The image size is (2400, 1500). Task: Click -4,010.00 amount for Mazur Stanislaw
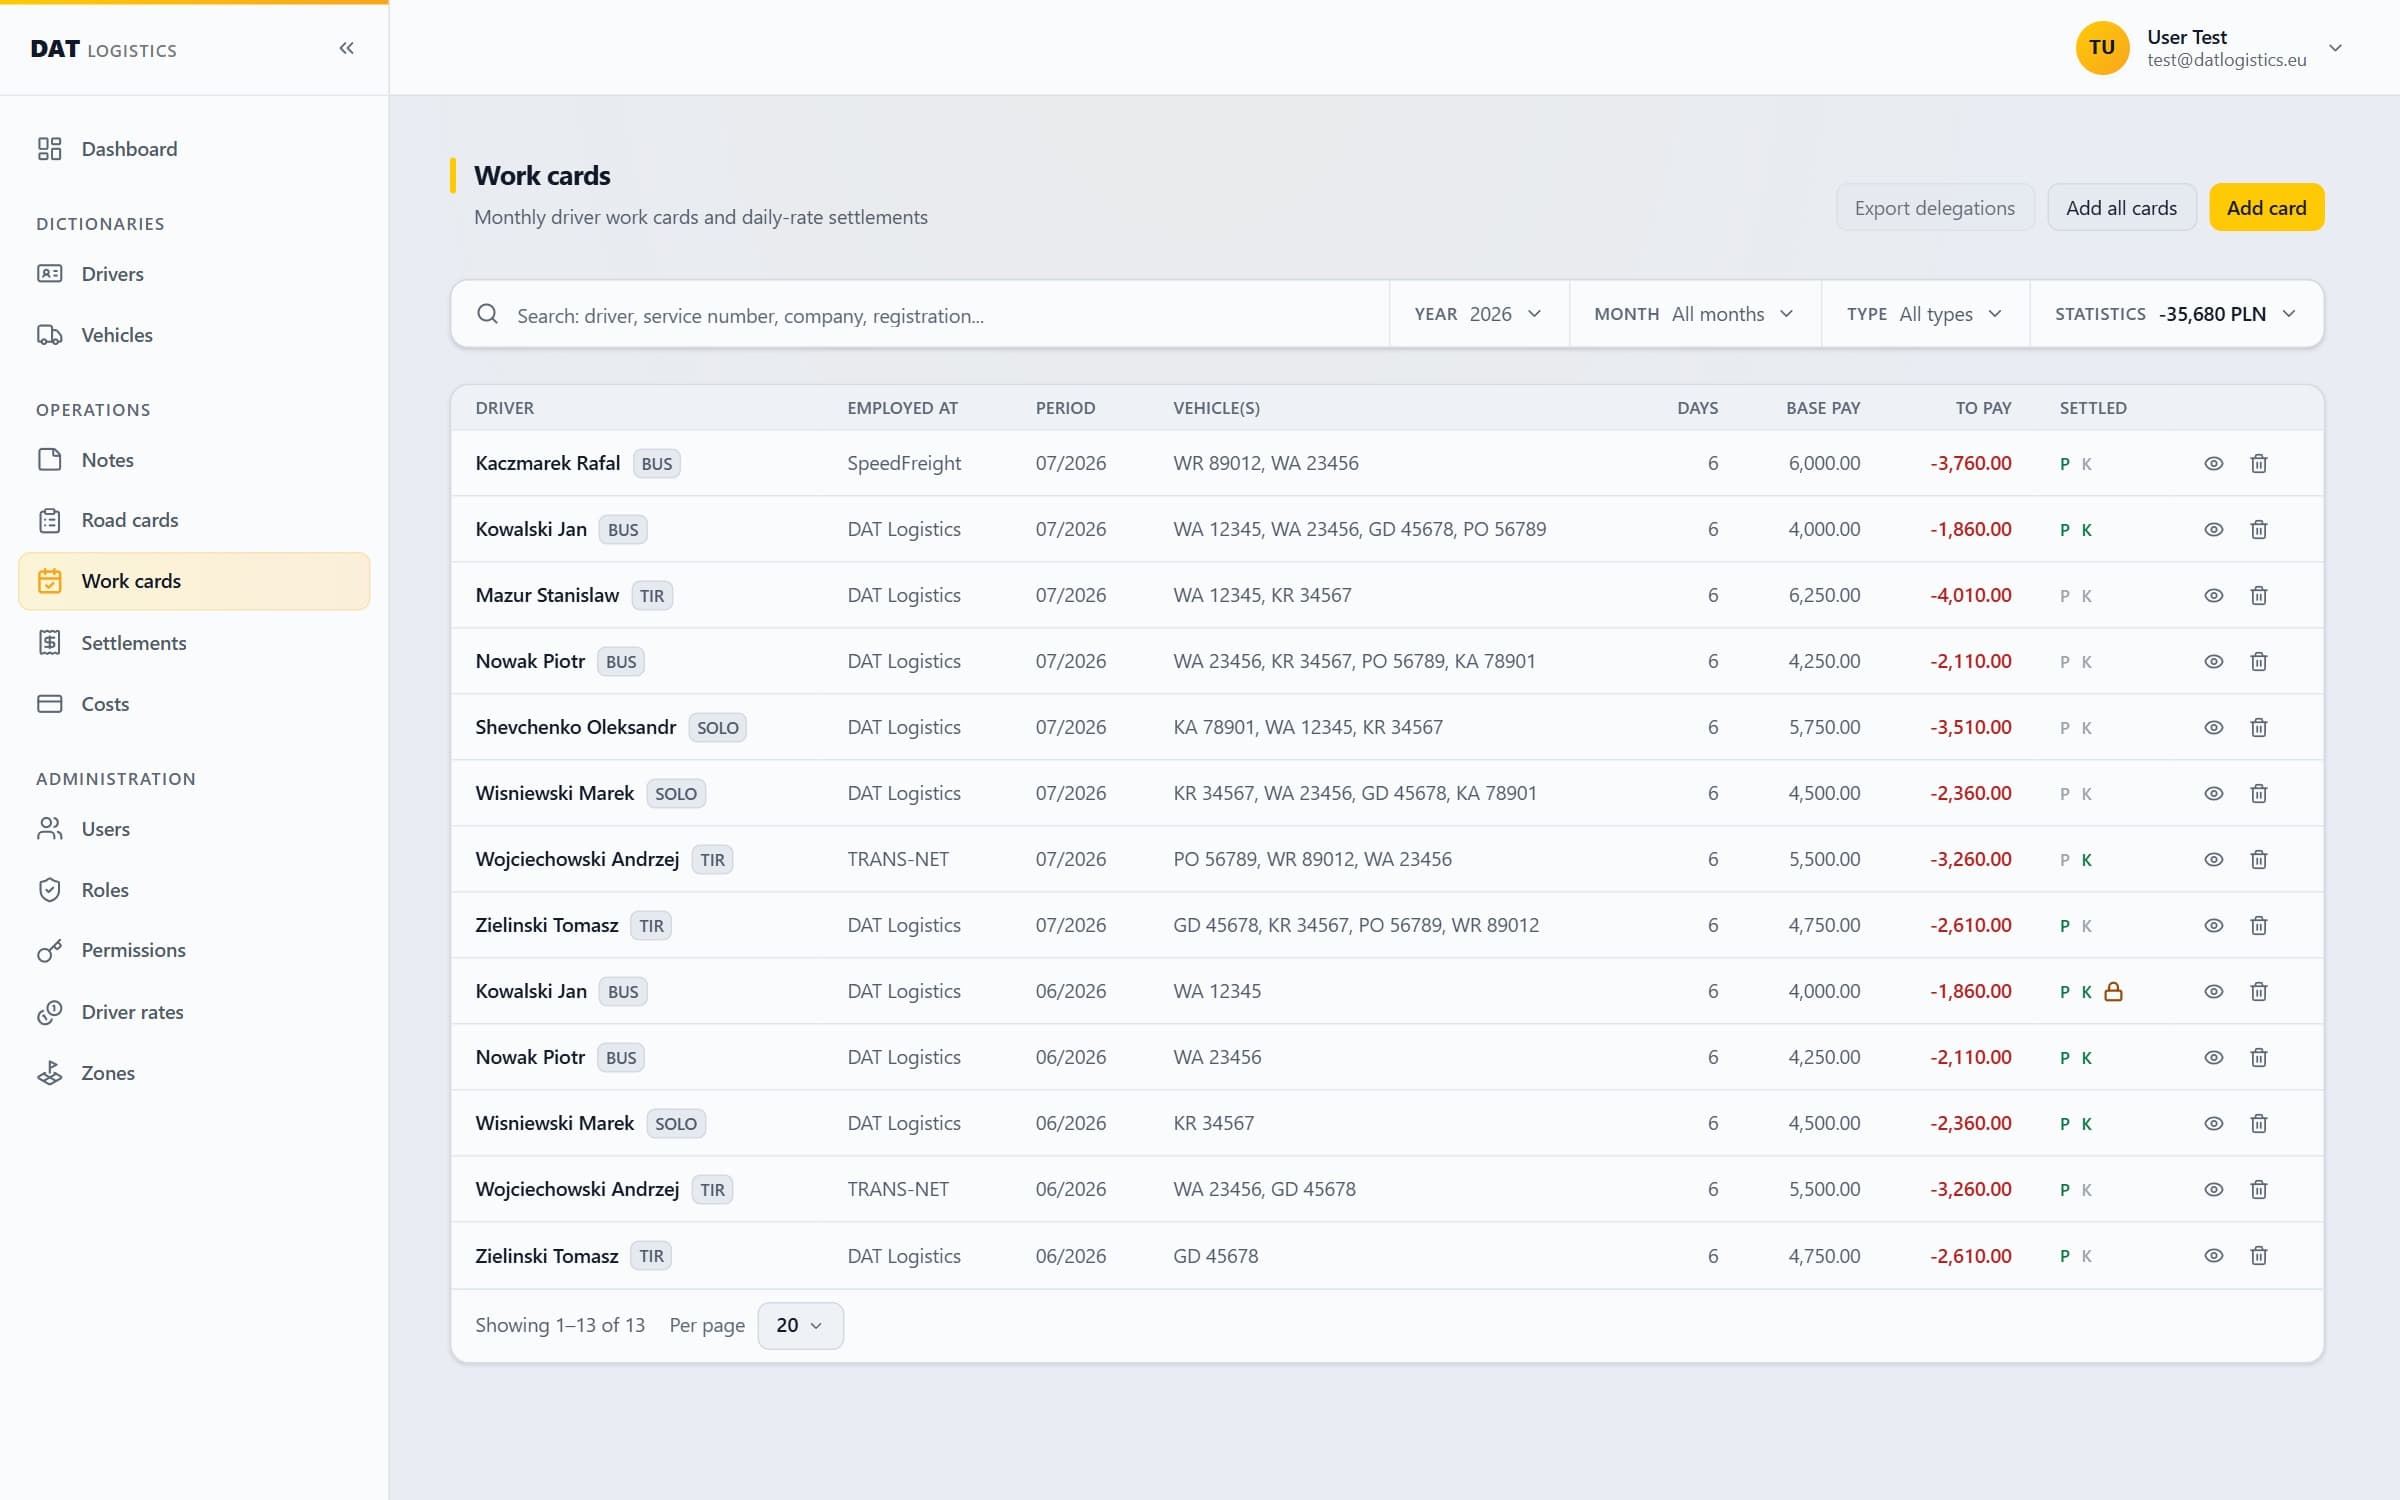(1970, 595)
